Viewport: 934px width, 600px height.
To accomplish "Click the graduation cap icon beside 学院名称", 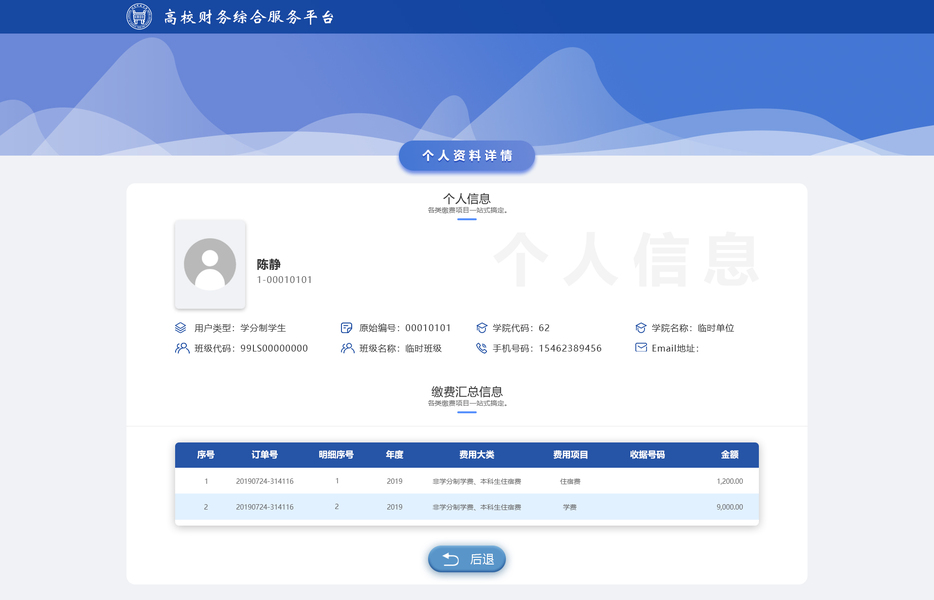I will point(640,328).
